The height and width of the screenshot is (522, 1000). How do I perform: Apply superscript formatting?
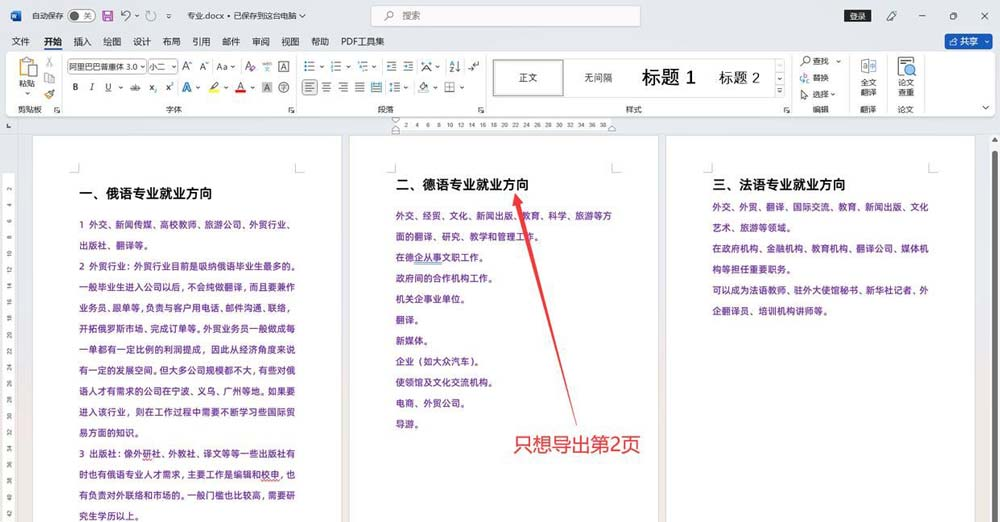click(169, 87)
